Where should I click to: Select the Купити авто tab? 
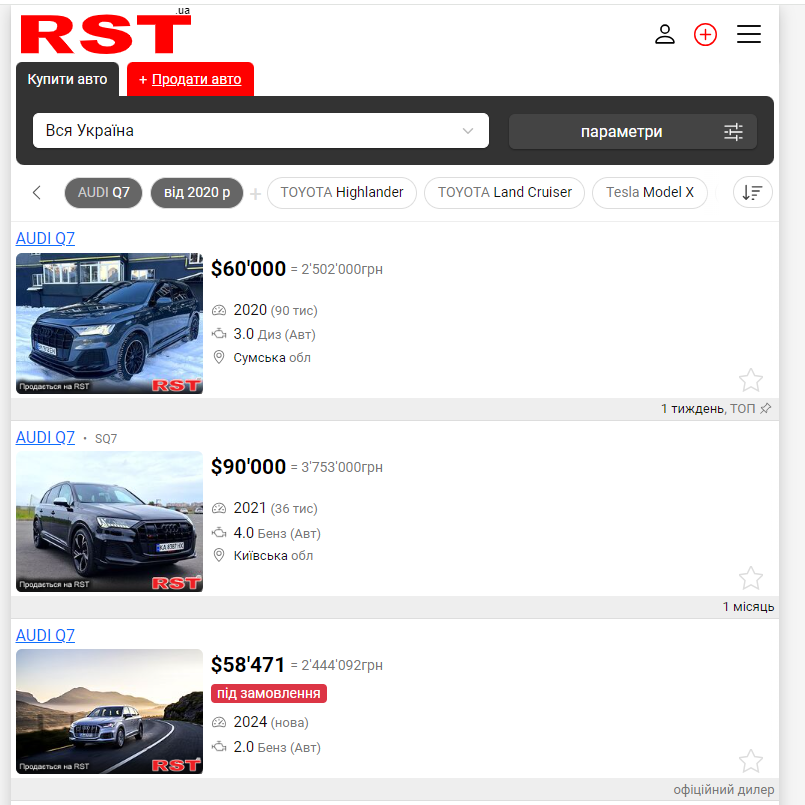click(68, 79)
